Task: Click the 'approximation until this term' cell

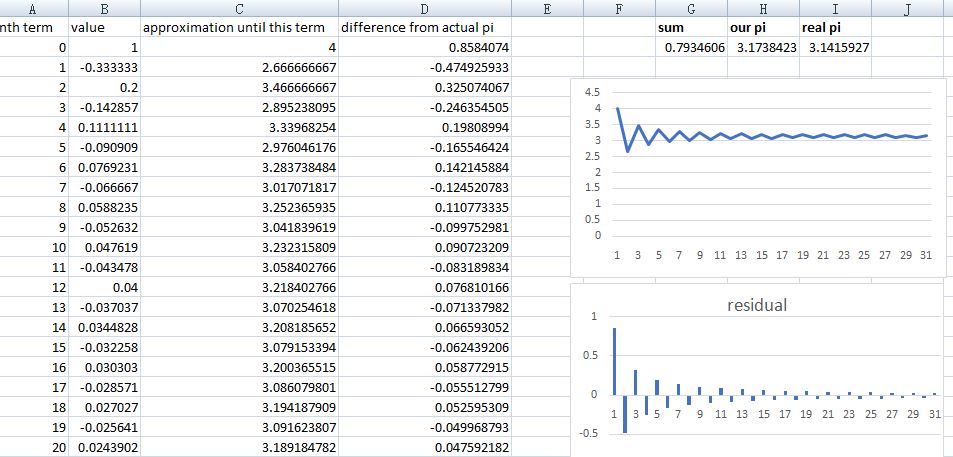Action: [238, 28]
